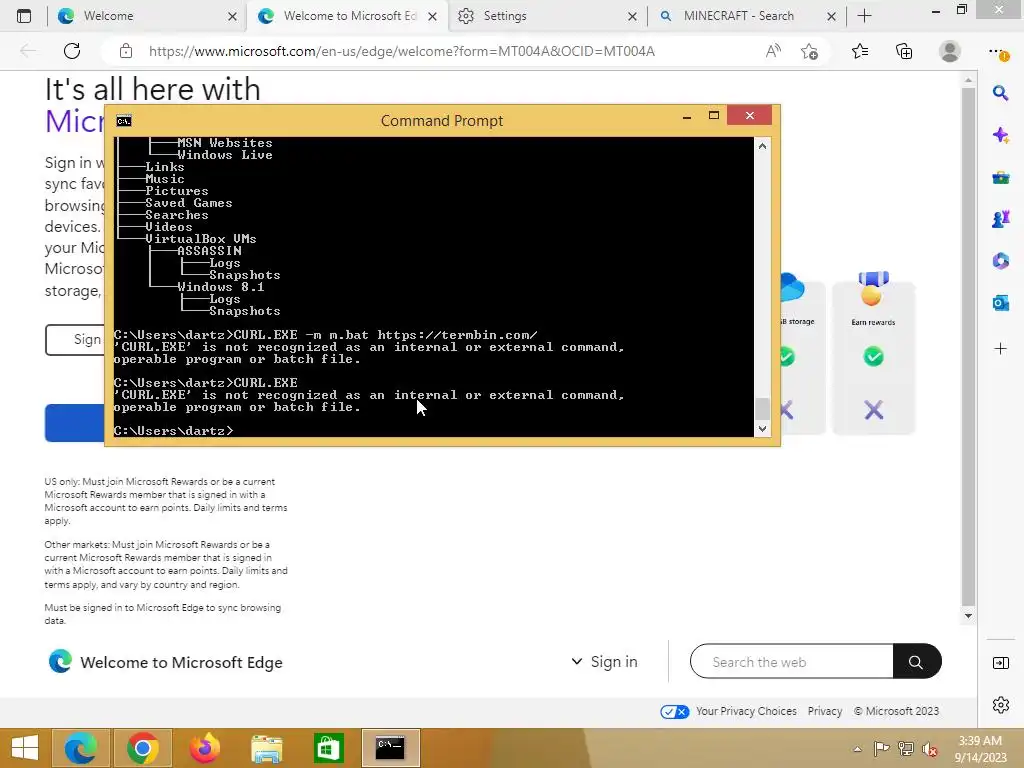Open Windows Store from taskbar
The width and height of the screenshot is (1024, 768).
pos(328,748)
